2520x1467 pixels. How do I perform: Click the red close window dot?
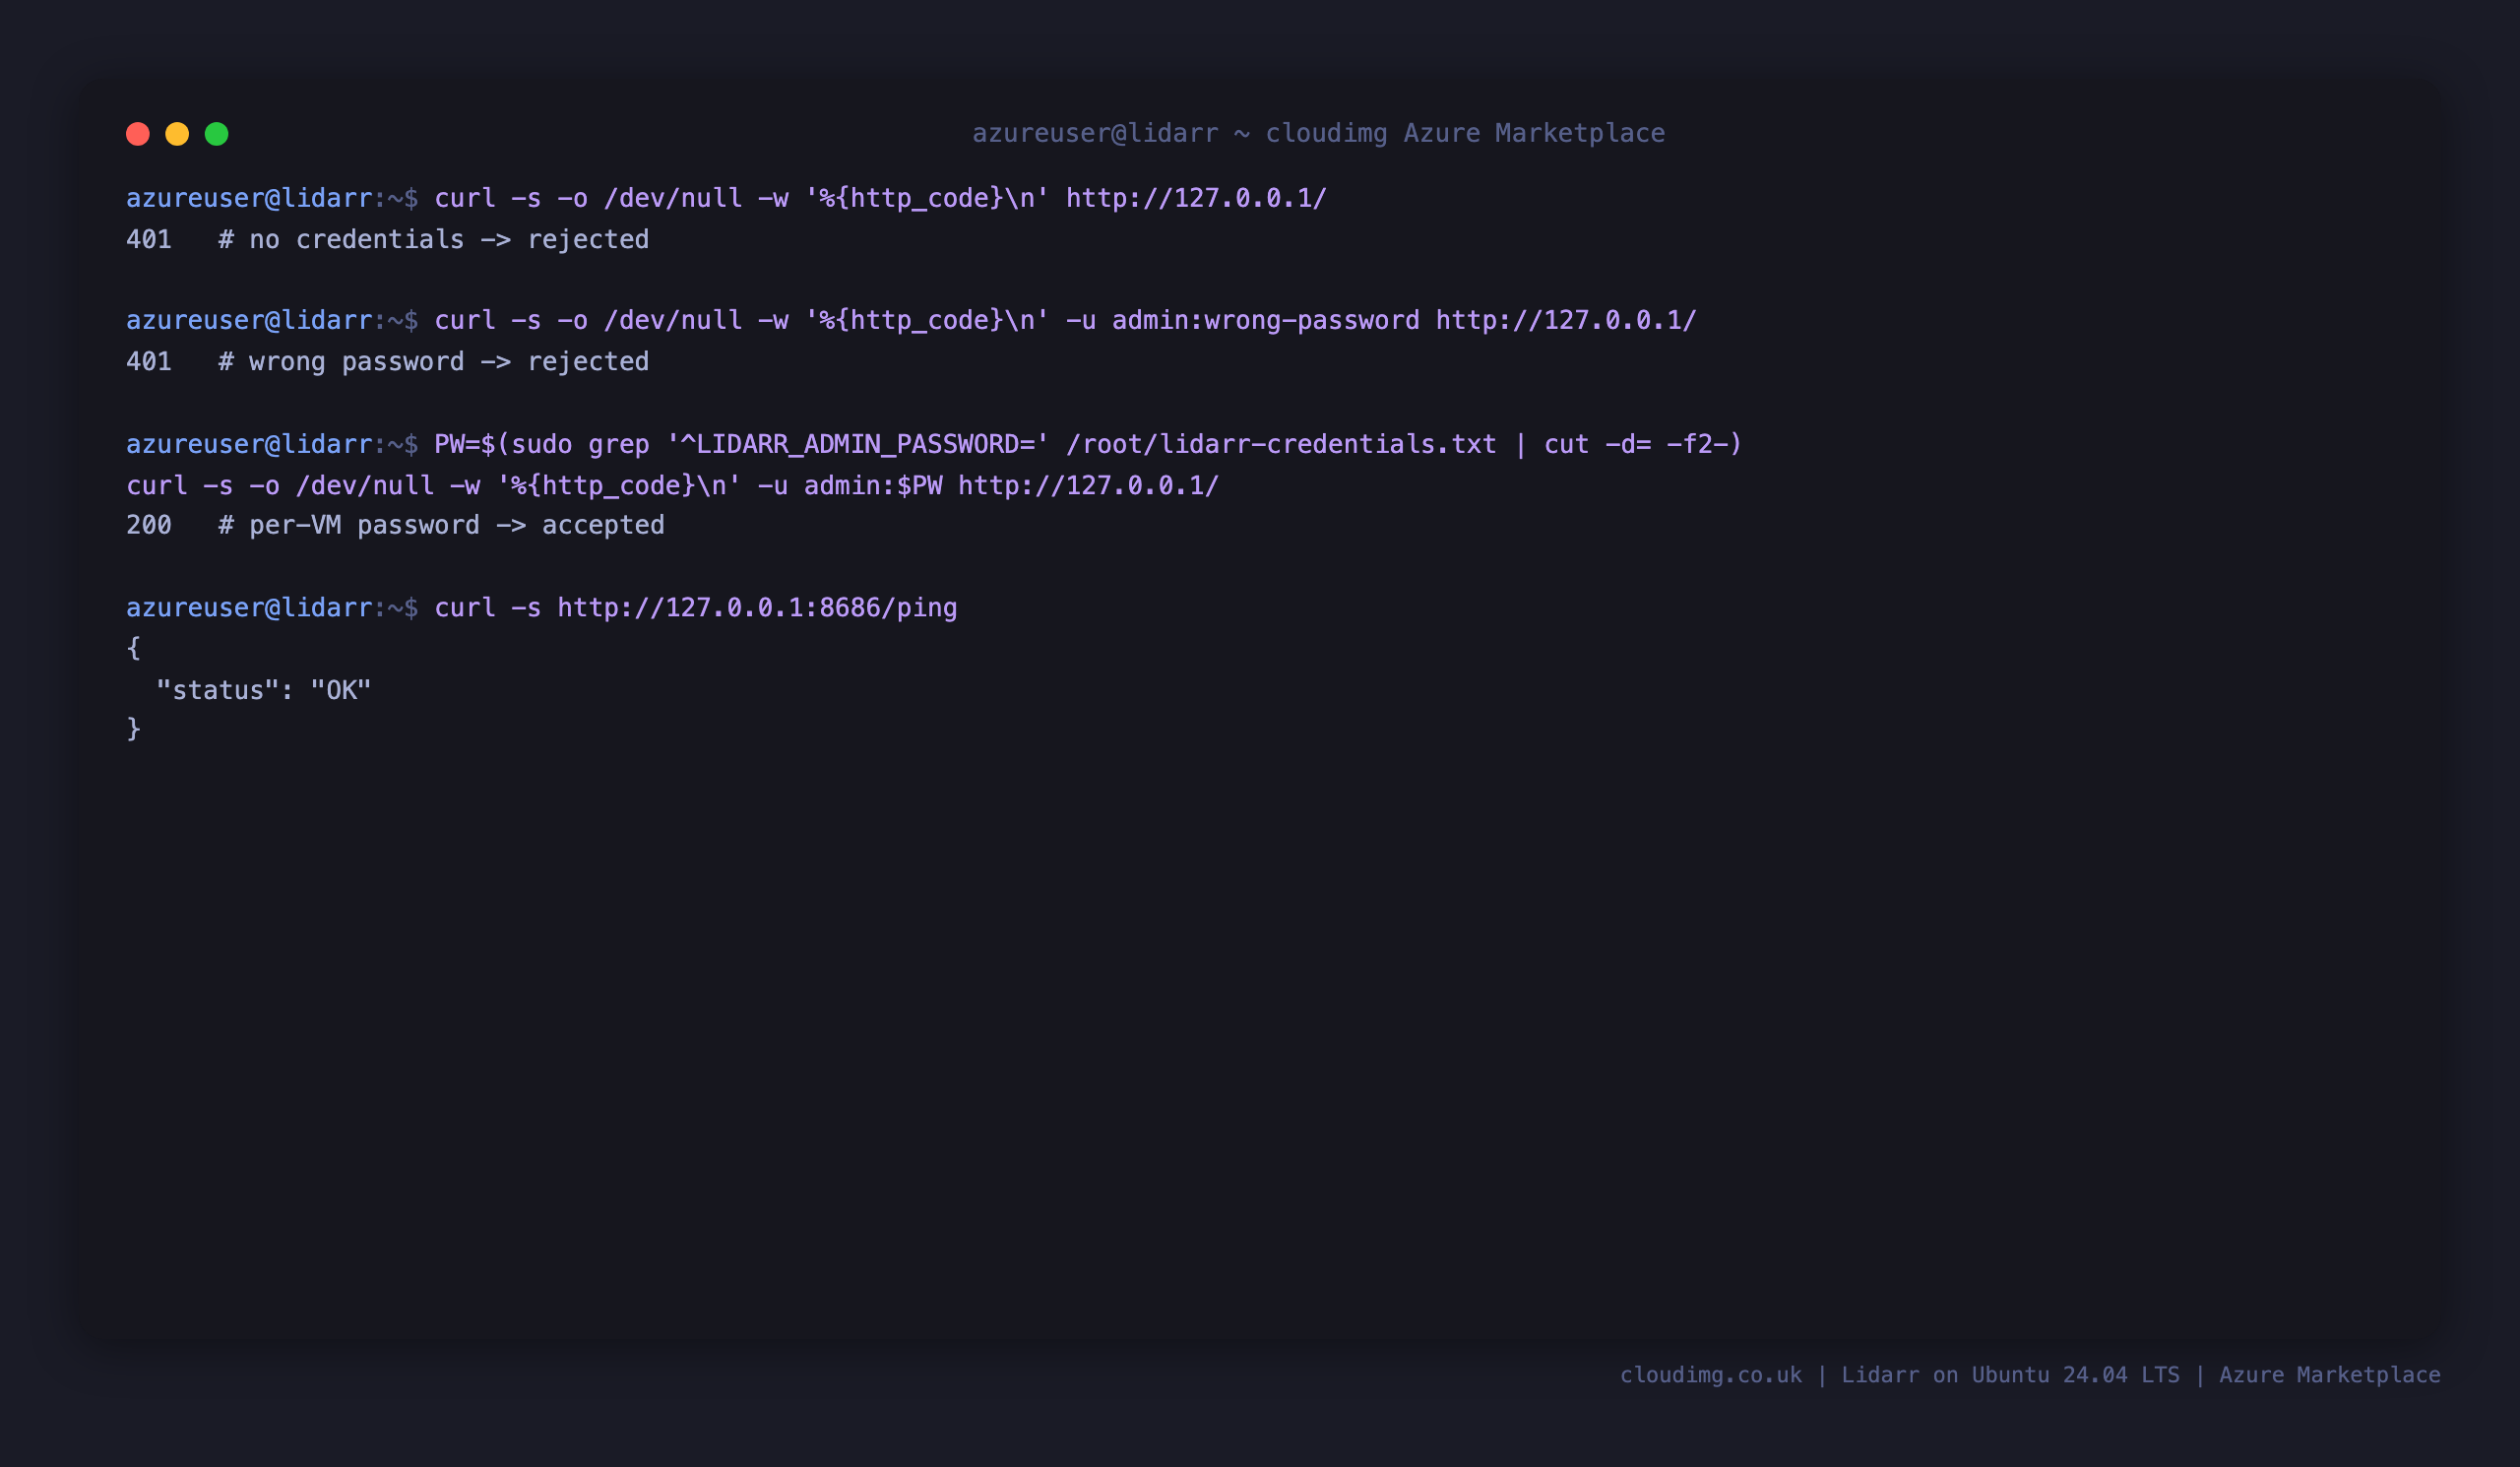pyautogui.click(x=138, y=134)
